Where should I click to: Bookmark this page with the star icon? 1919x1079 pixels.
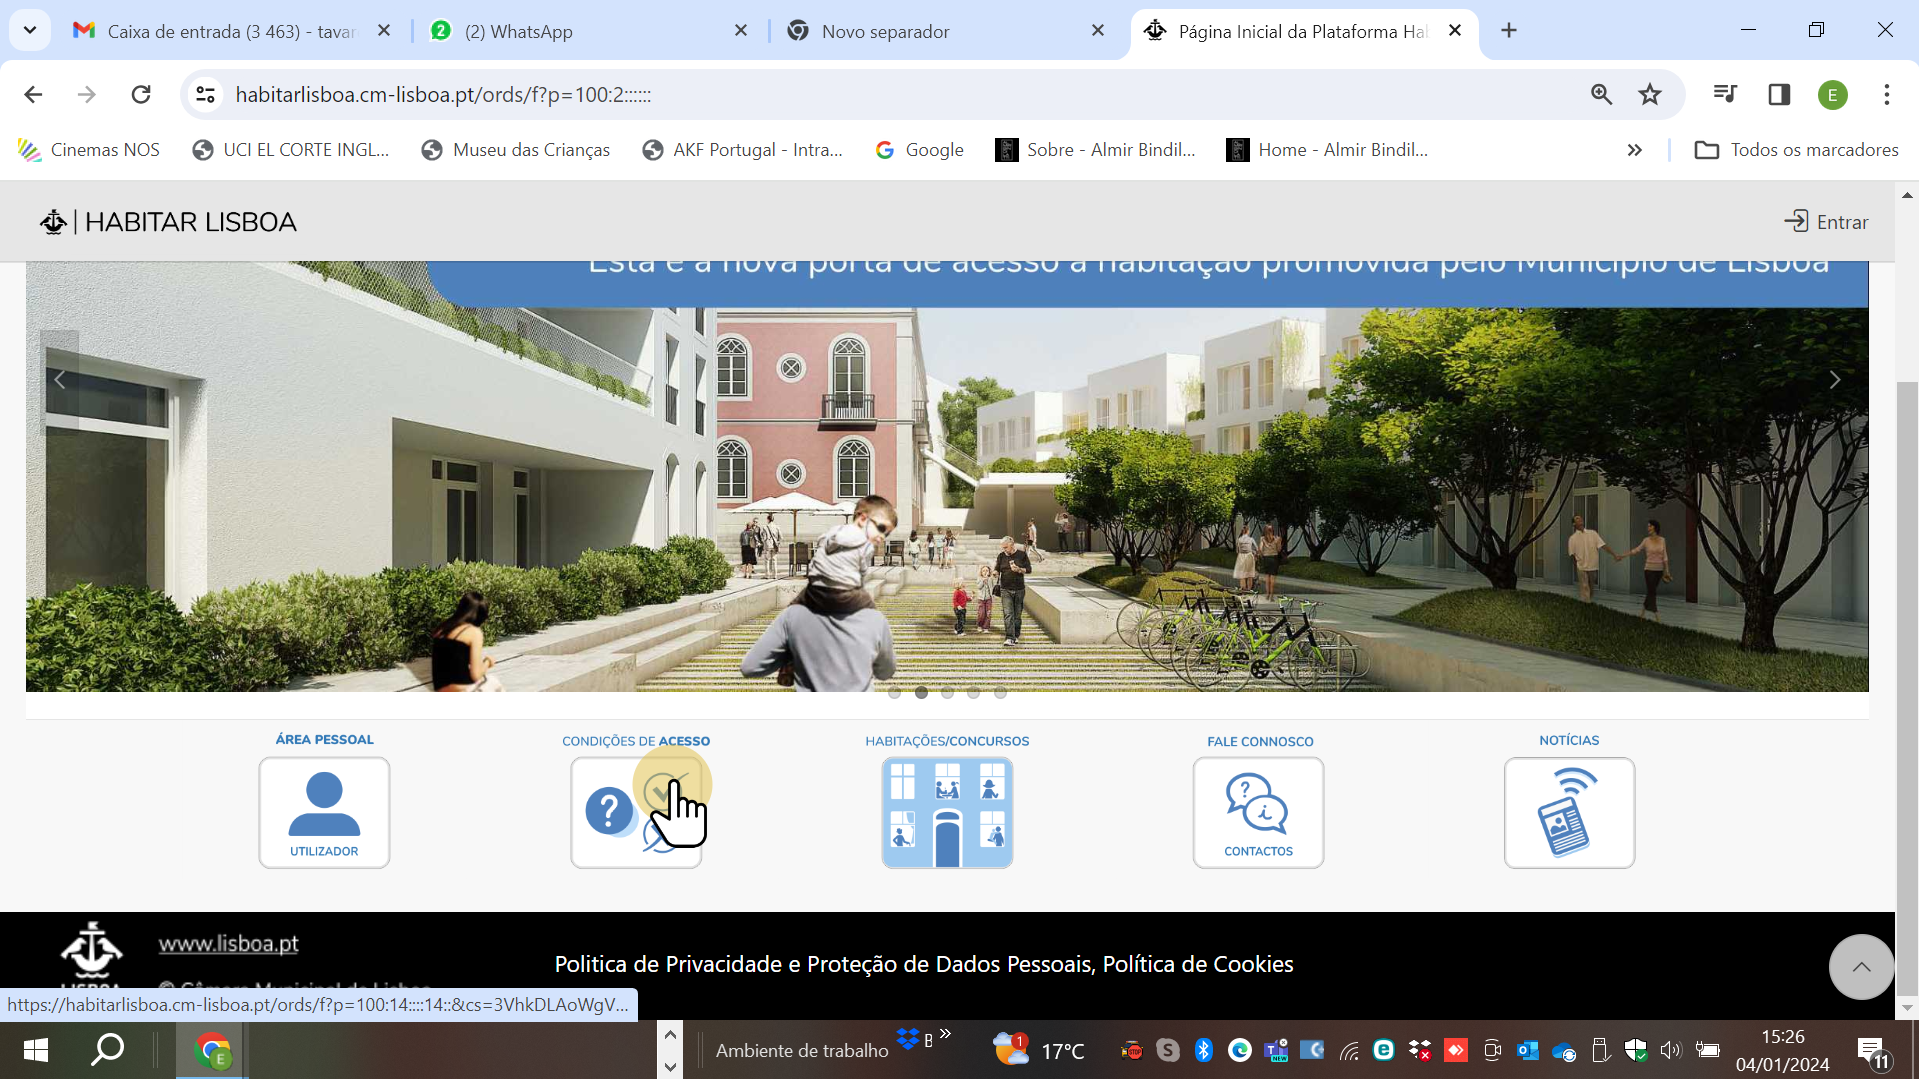(x=1650, y=94)
